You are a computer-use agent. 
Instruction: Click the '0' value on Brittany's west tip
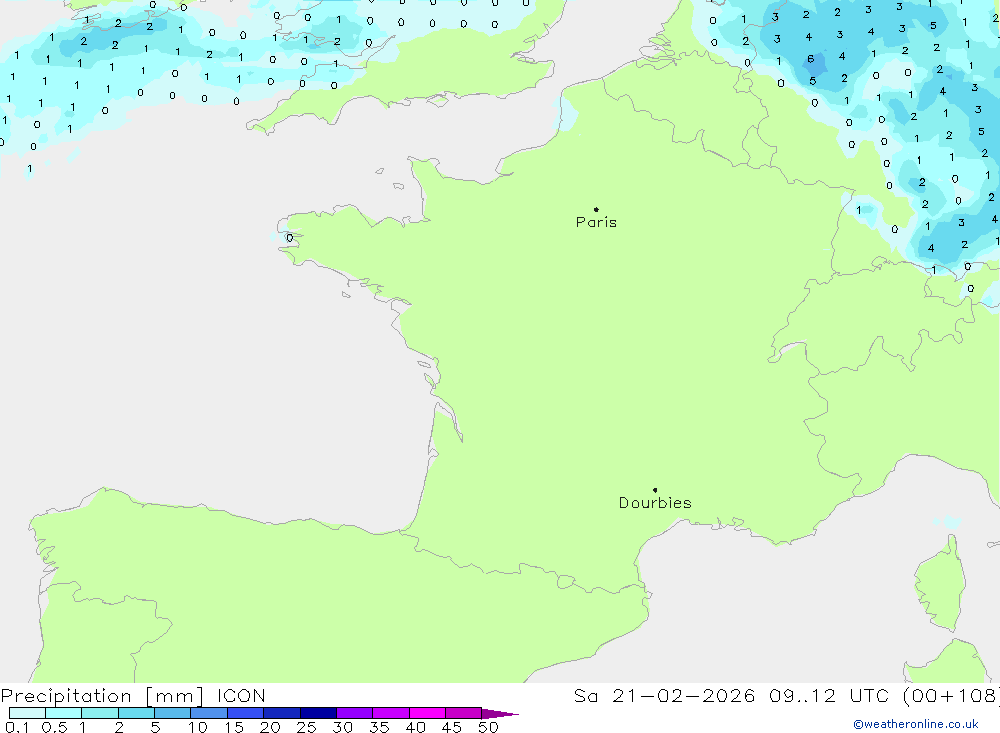coord(290,238)
